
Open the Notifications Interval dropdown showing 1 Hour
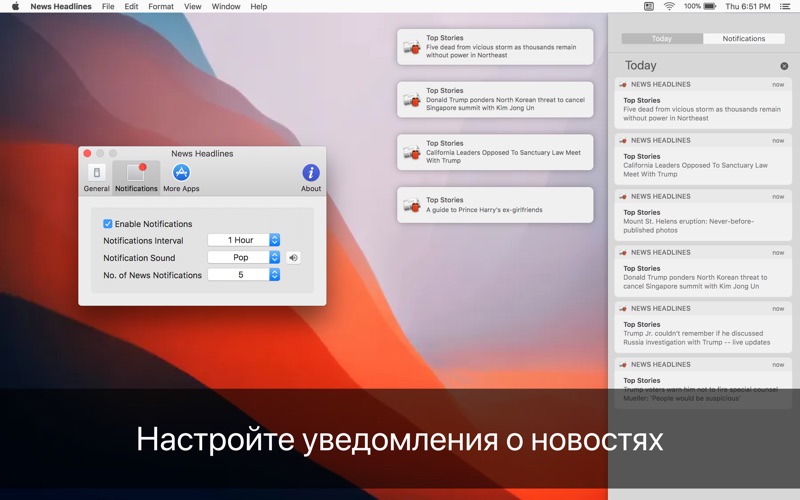(244, 240)
